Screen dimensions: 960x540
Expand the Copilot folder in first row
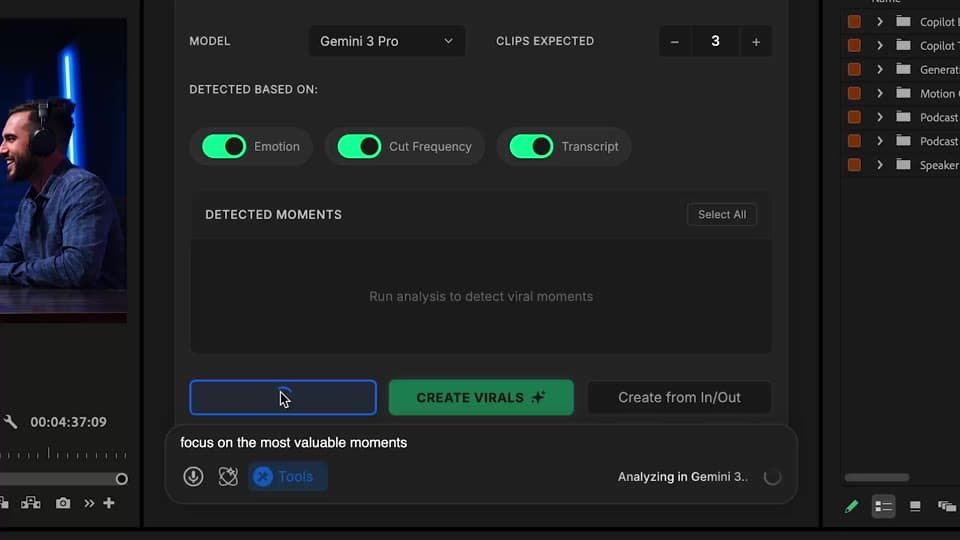[880, 21]
